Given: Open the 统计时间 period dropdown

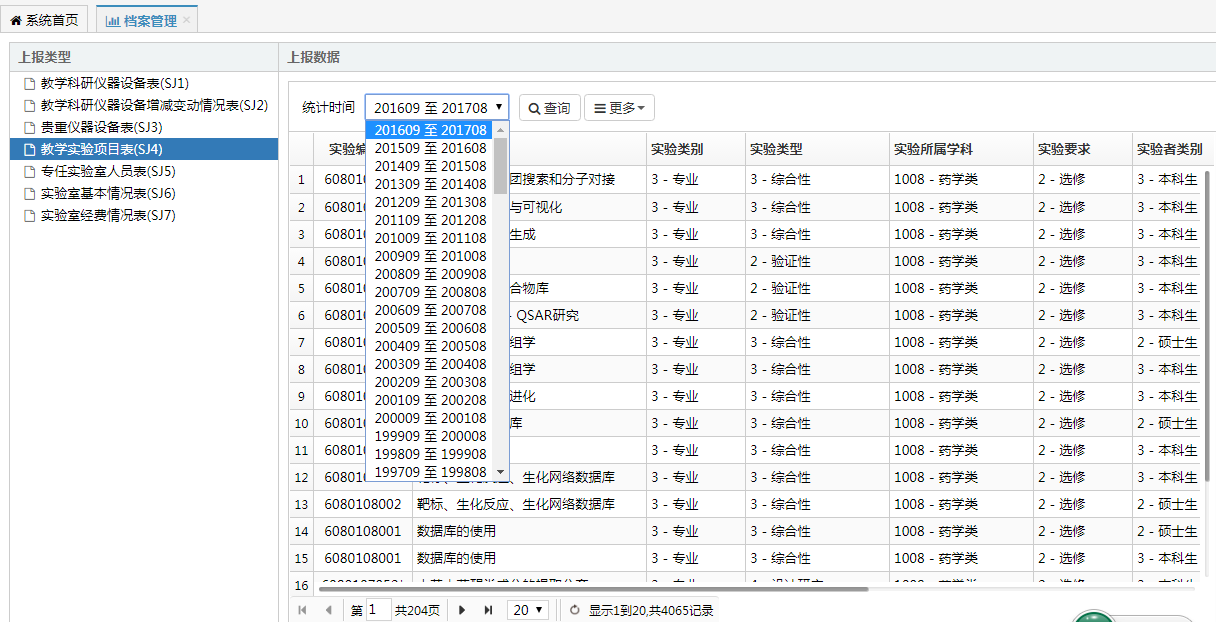Looking at the screenshot, I should point(437,108).
